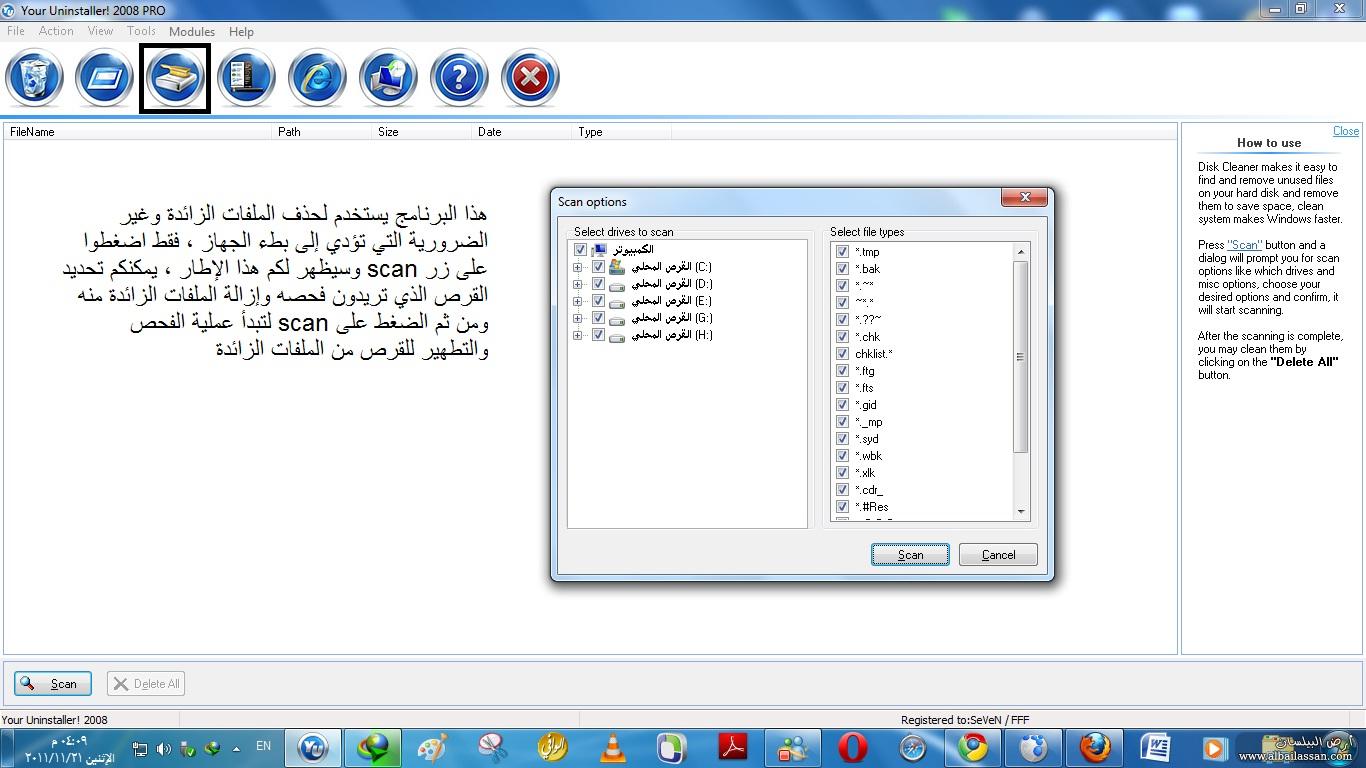Click the blue question mark help icon

tap(459, 78)
